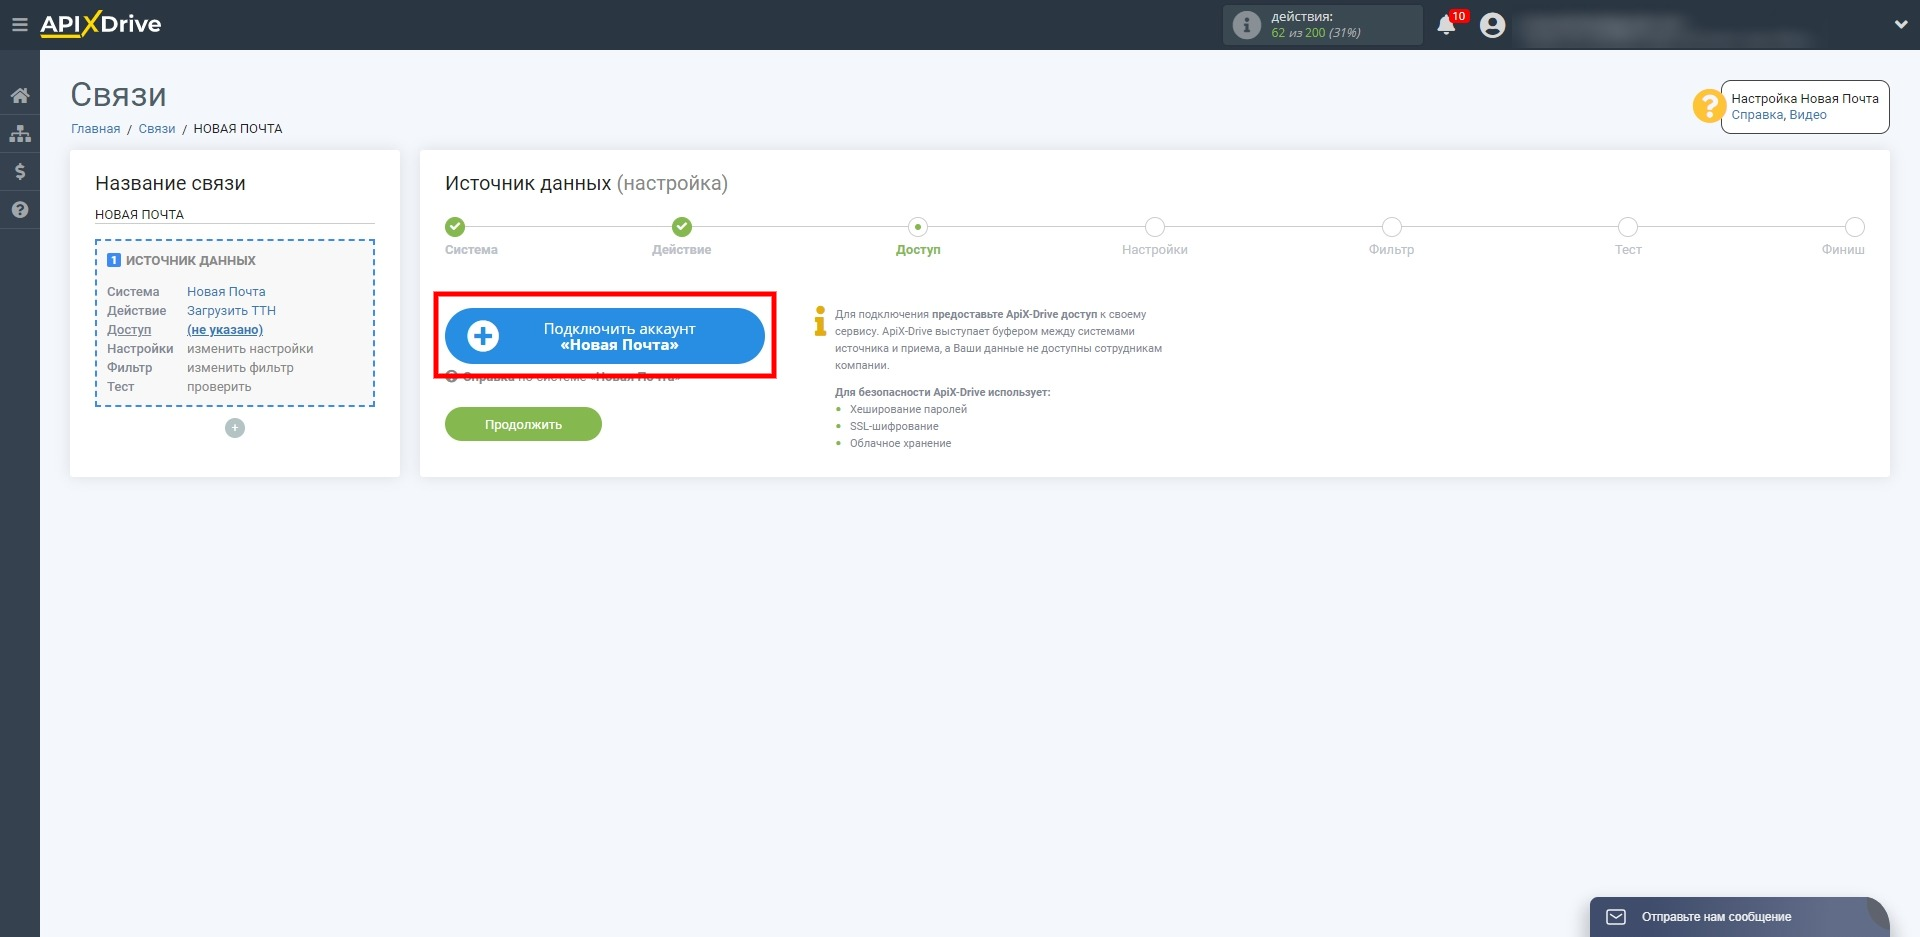Select the Доступ step

tap(918, 227)
